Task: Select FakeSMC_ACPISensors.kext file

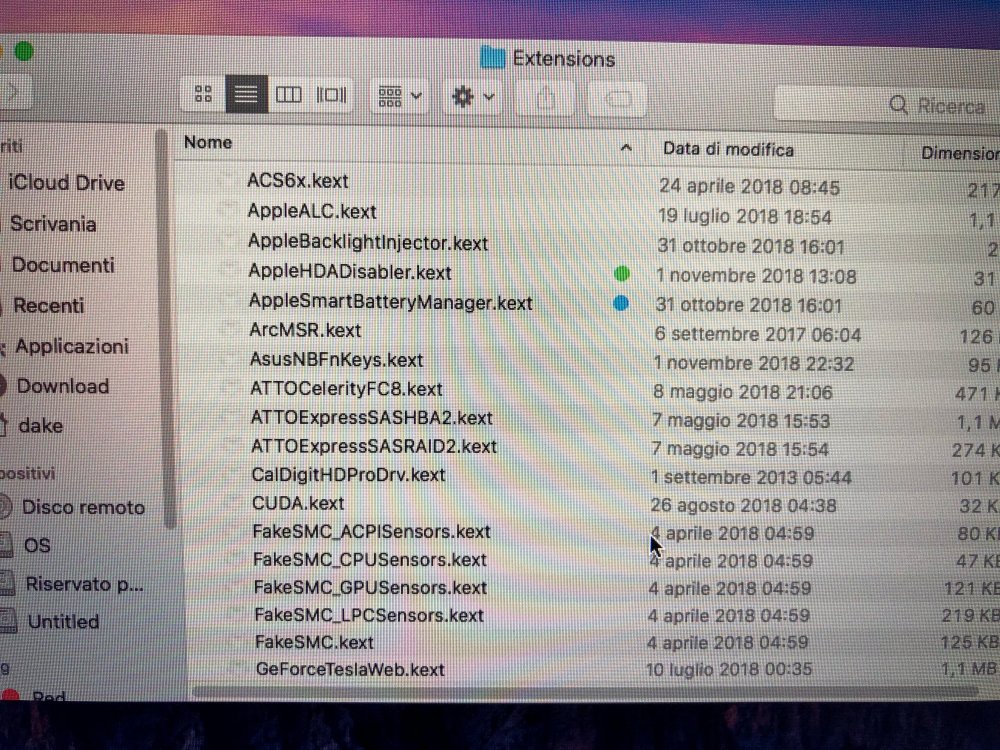Action: (x=371, y=531)
